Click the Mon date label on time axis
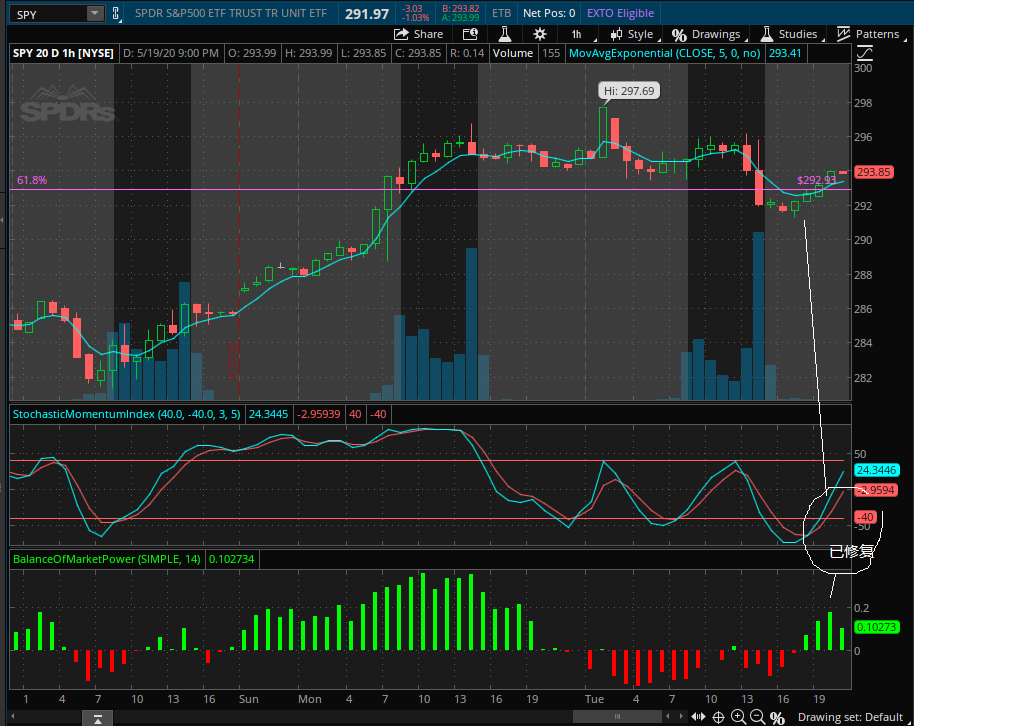1035x726 pixels. click(310, 699)
